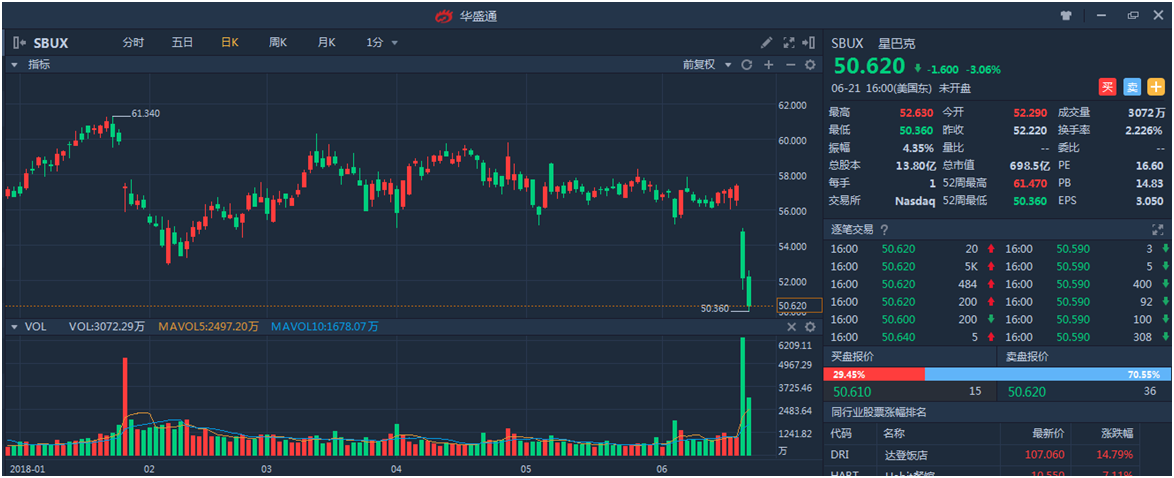The height and width of the screenshot is (478, 1174).
Task: Open chart settings gear in 指标 bar
Action: click(x=810, y=65)
